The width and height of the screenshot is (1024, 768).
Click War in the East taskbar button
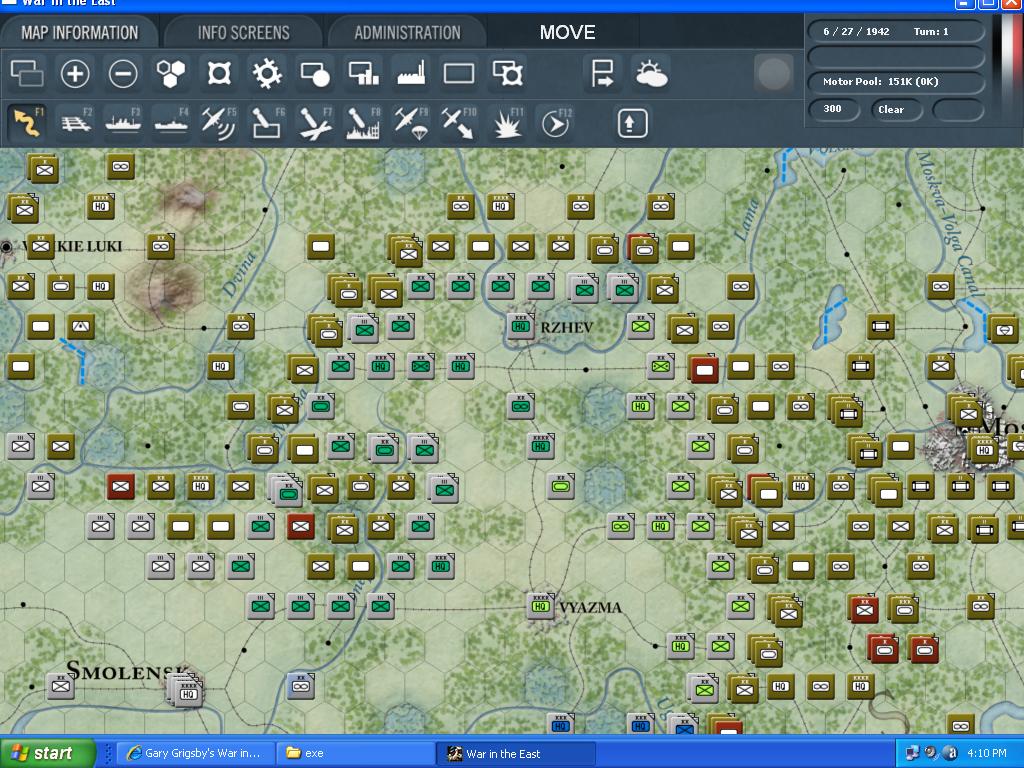[516, 754]
